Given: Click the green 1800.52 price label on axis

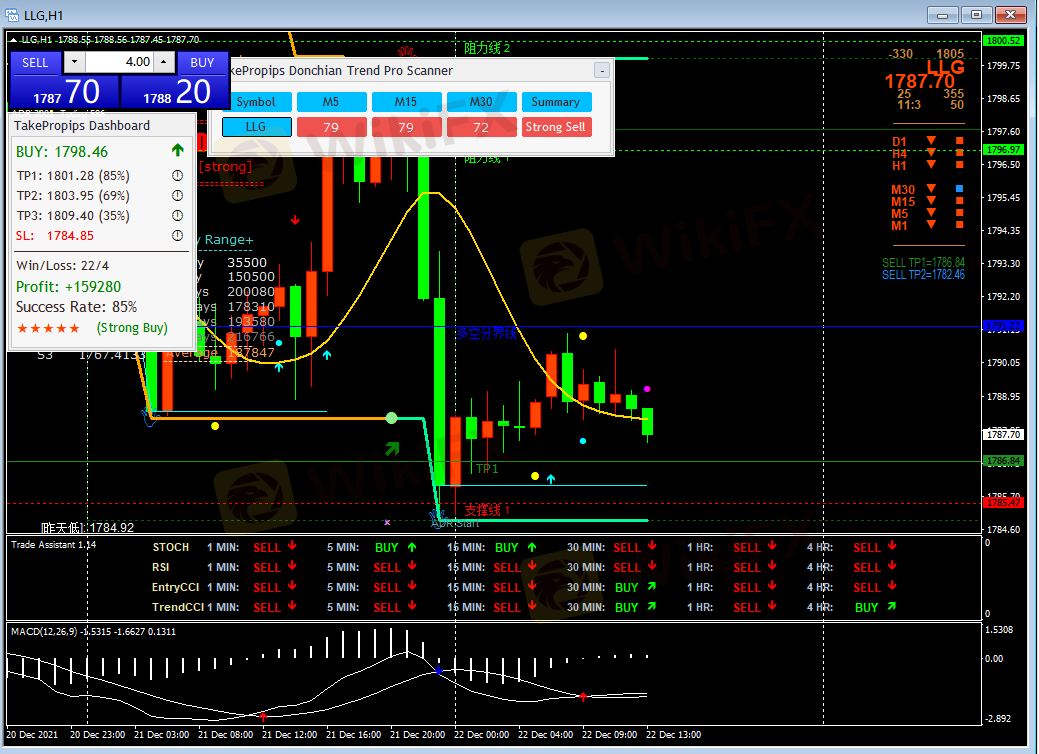Looking at the screenshot, I should (x=1001, y=41).
